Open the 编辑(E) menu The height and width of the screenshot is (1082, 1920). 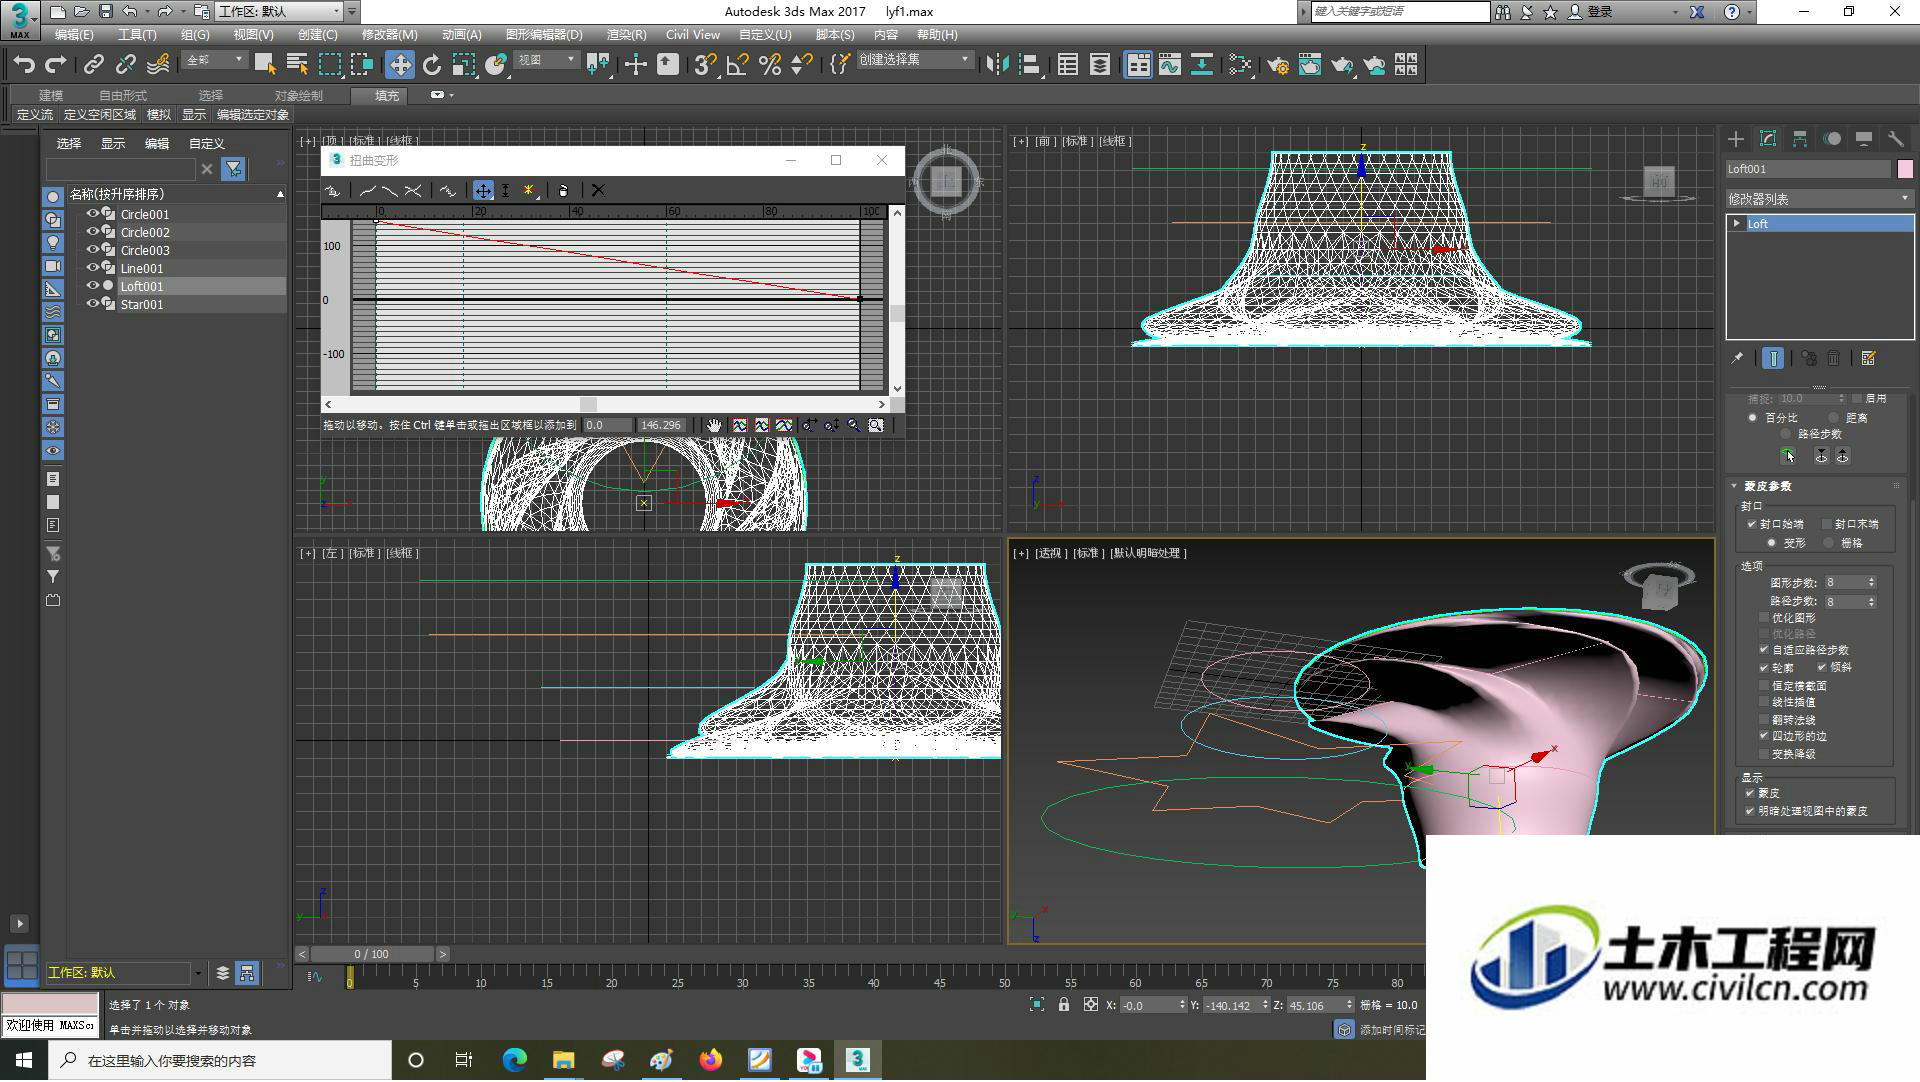pos(74,35)
